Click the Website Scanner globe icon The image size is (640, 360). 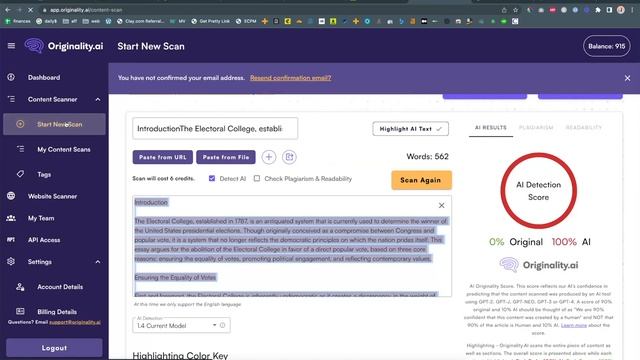pyautogui.click(x=11, y=196)
